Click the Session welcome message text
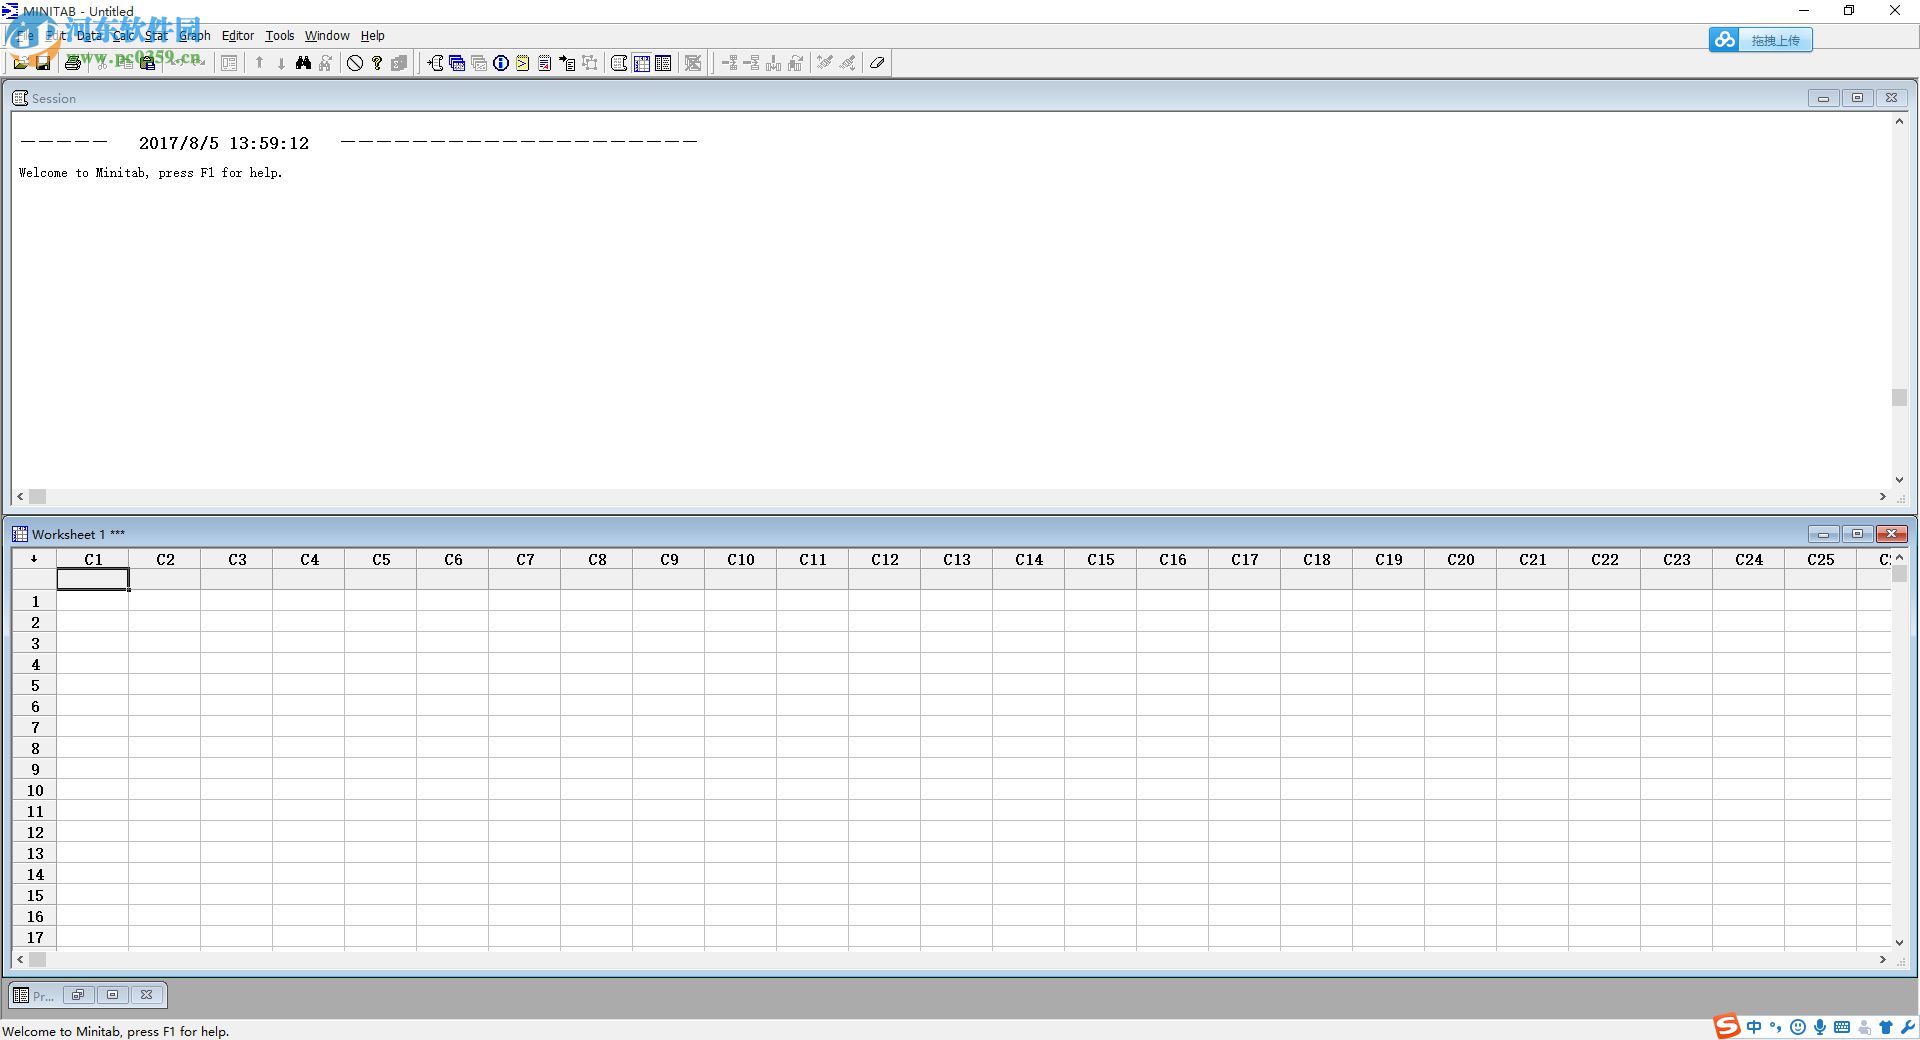The width and height of the screenshot is (1920, 1040). pyautogui.click(x=150, y=173)
